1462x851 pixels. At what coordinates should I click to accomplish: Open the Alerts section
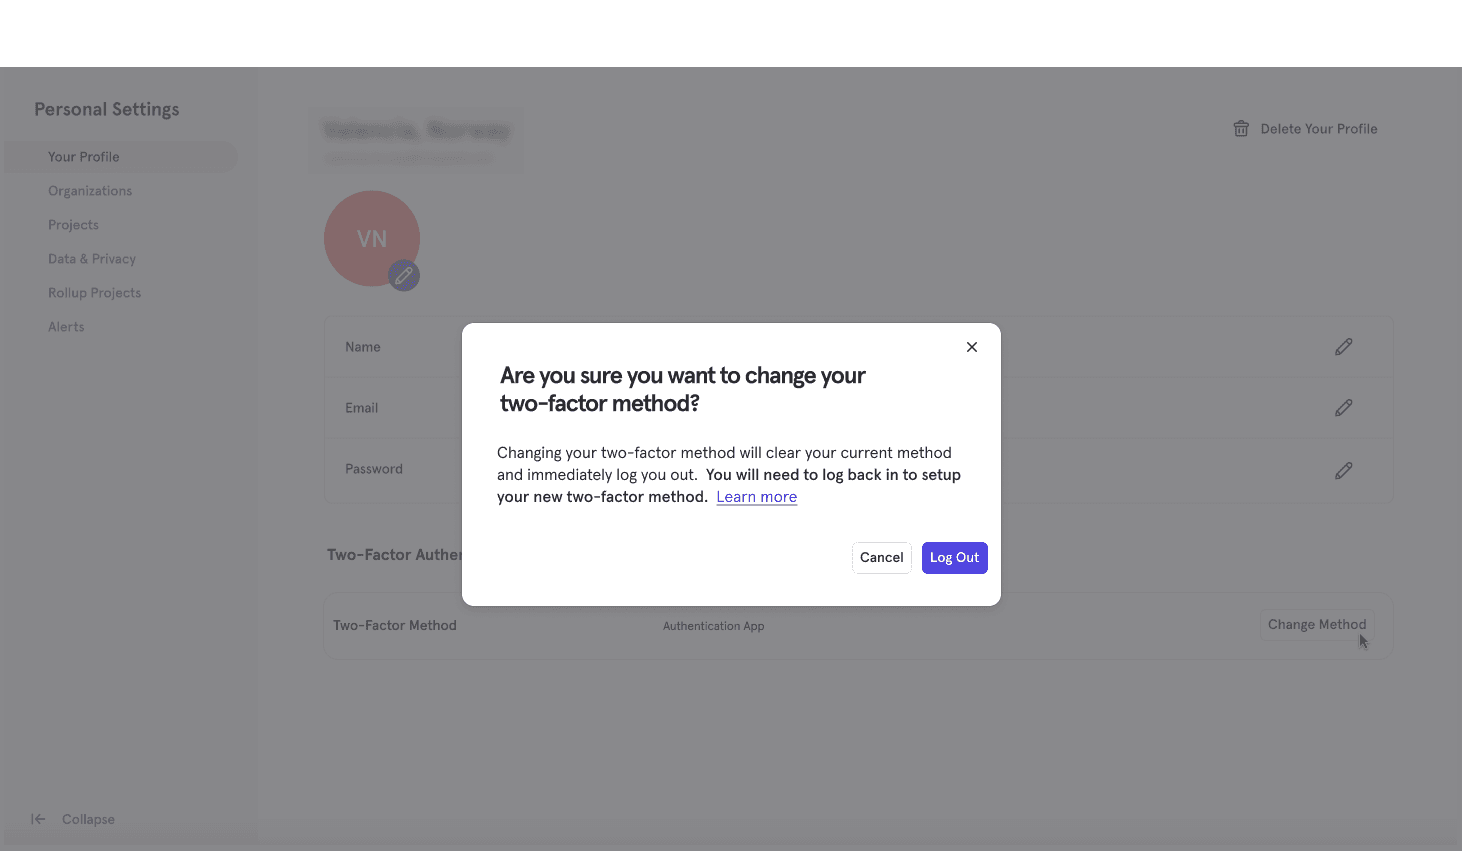pos(66,326)
